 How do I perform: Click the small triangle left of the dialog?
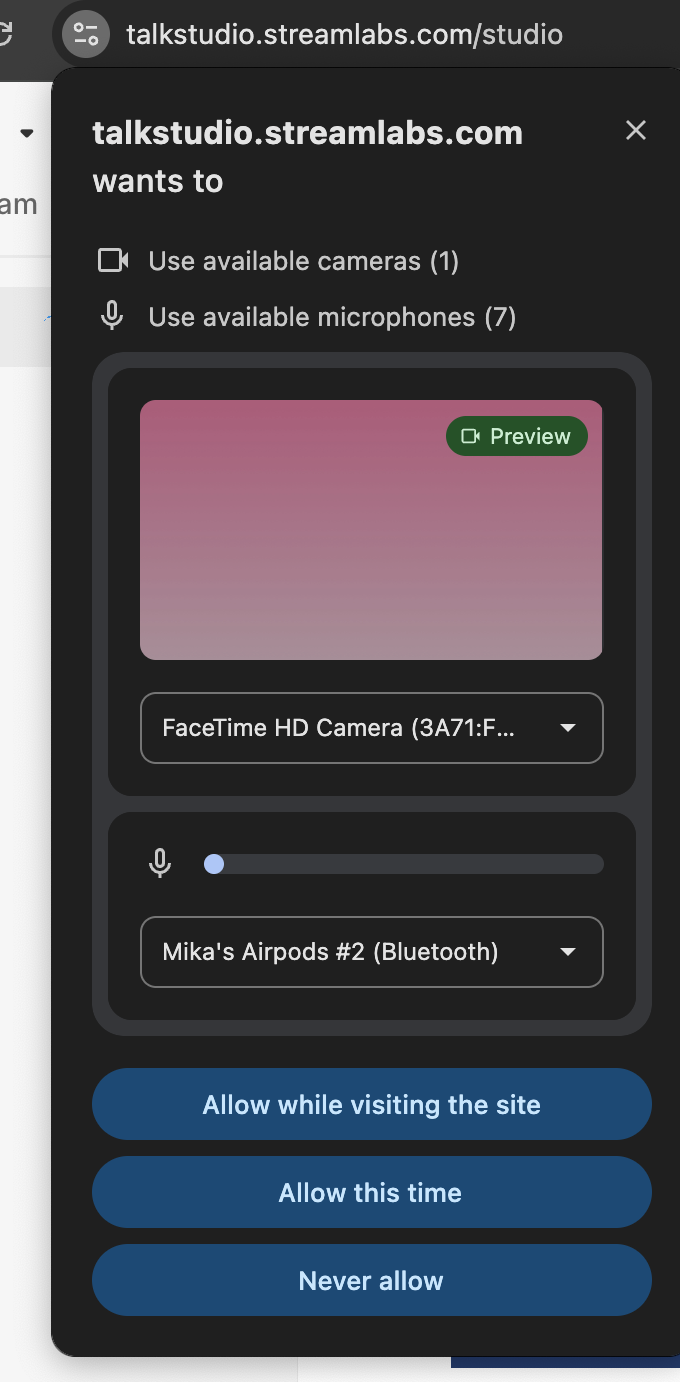tap(27, 133)
